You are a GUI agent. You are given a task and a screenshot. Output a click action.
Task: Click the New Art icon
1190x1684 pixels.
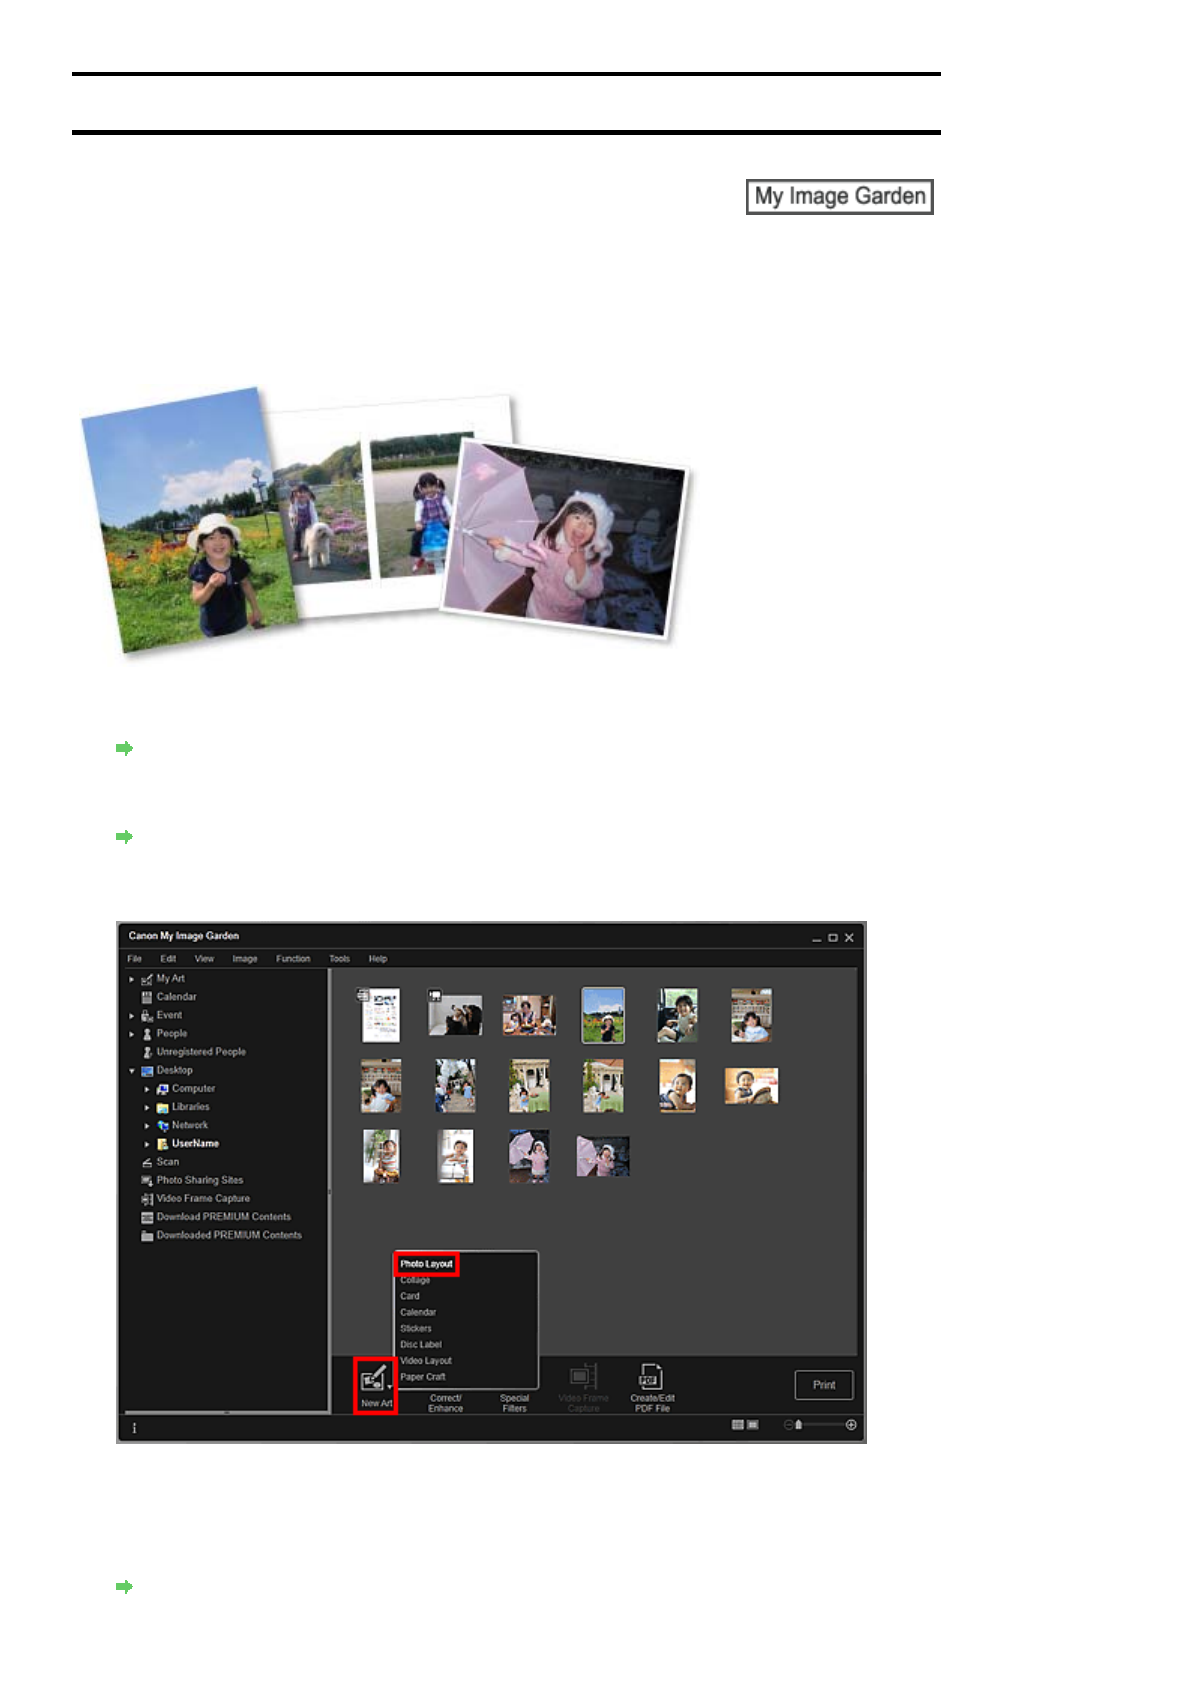[375, 1383]
